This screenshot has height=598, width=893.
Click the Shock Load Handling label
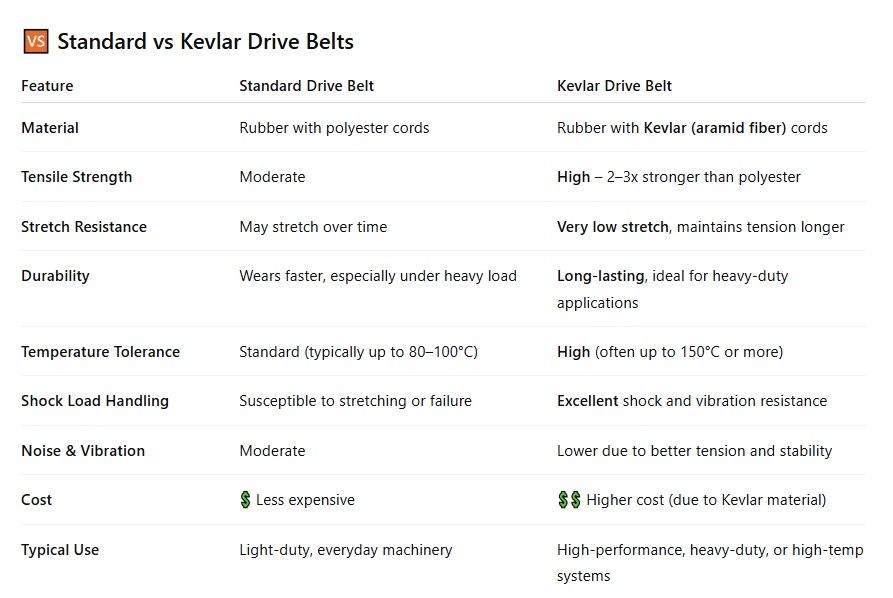(x=95, y=401)
